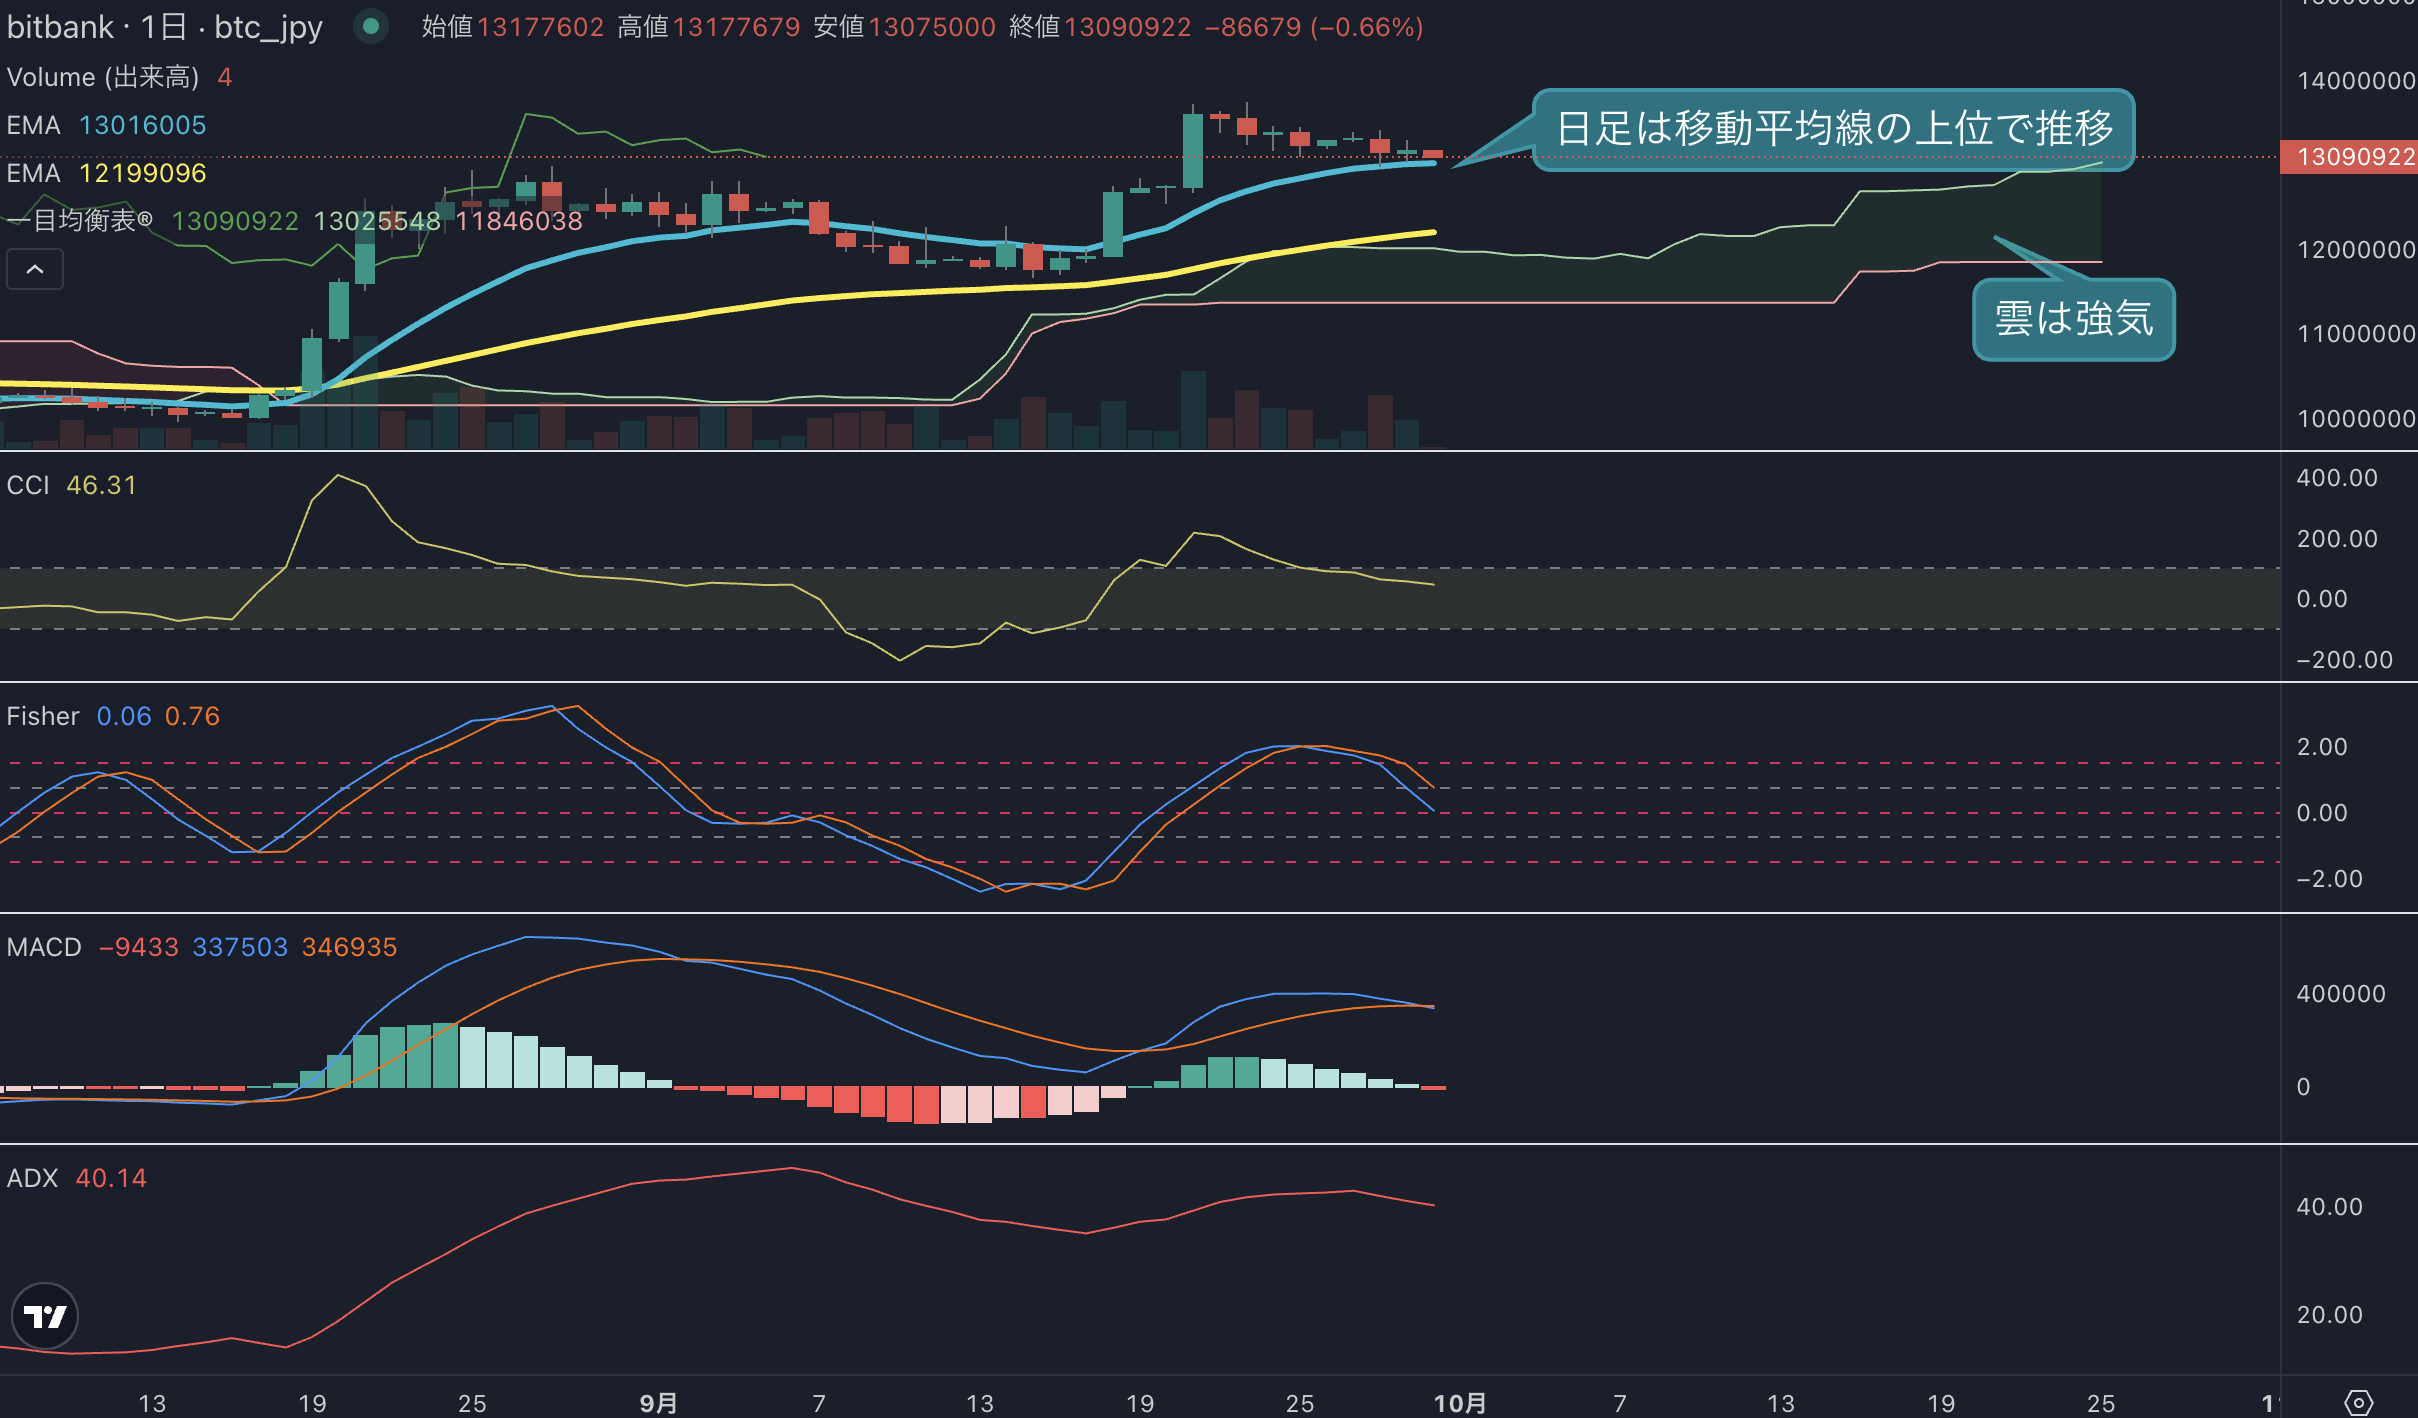
Task: Open chart settings hexagon icon
Action: (2358, 1402)
